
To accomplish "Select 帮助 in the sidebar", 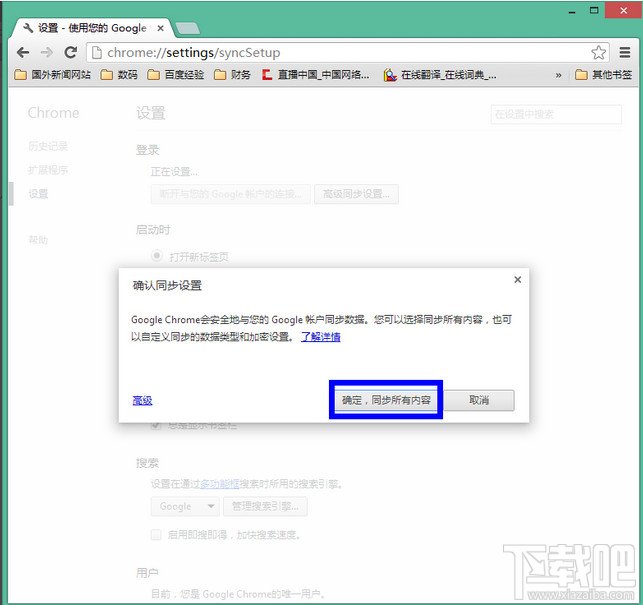I will (x=38, y=240).
